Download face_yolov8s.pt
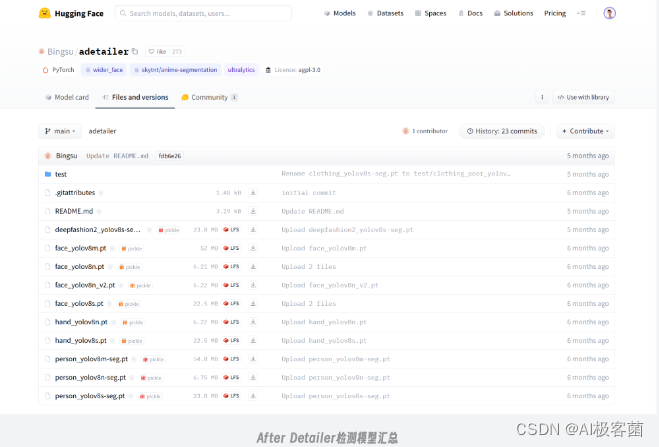This screenshot has width=659, height=447. tap(253, 304)
